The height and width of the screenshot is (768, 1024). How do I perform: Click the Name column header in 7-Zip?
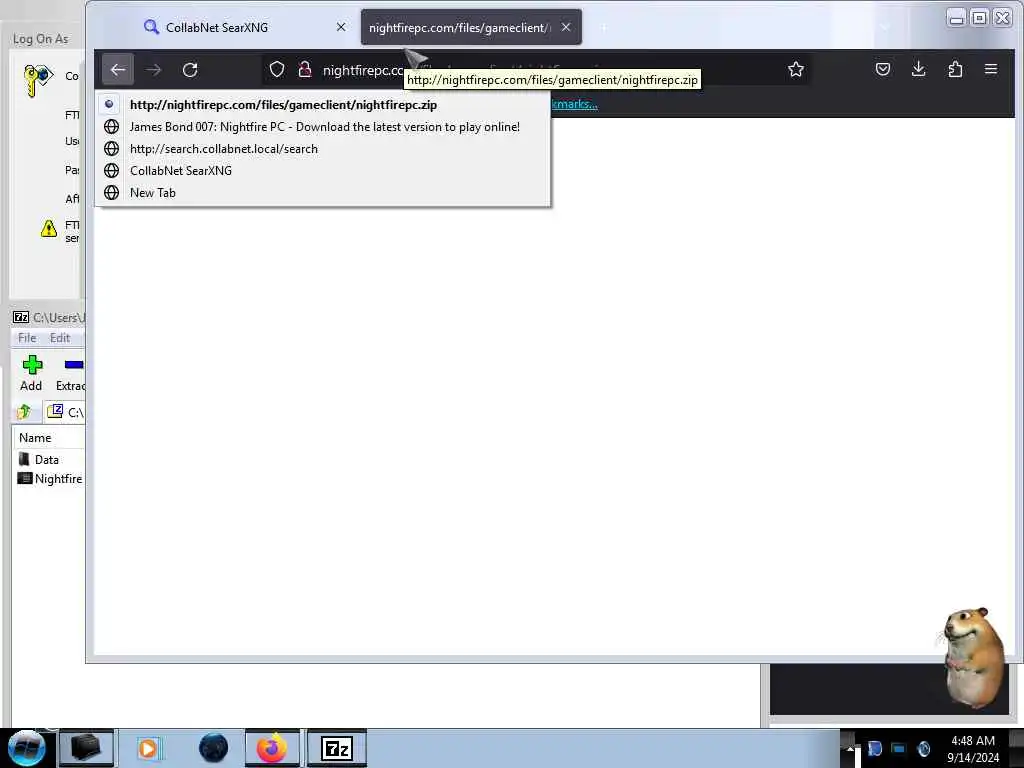(x=48, y=438)
